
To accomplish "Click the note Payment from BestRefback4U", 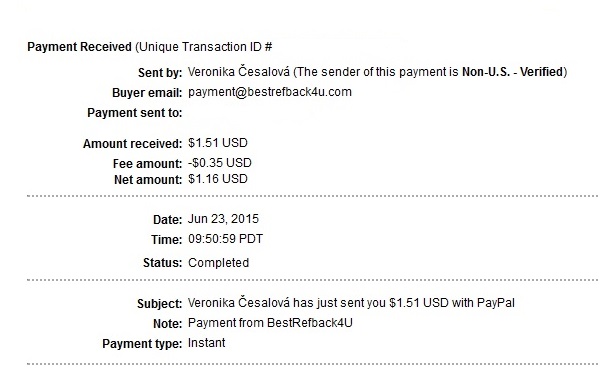I will pyautogui.click(x=270, y=323).
